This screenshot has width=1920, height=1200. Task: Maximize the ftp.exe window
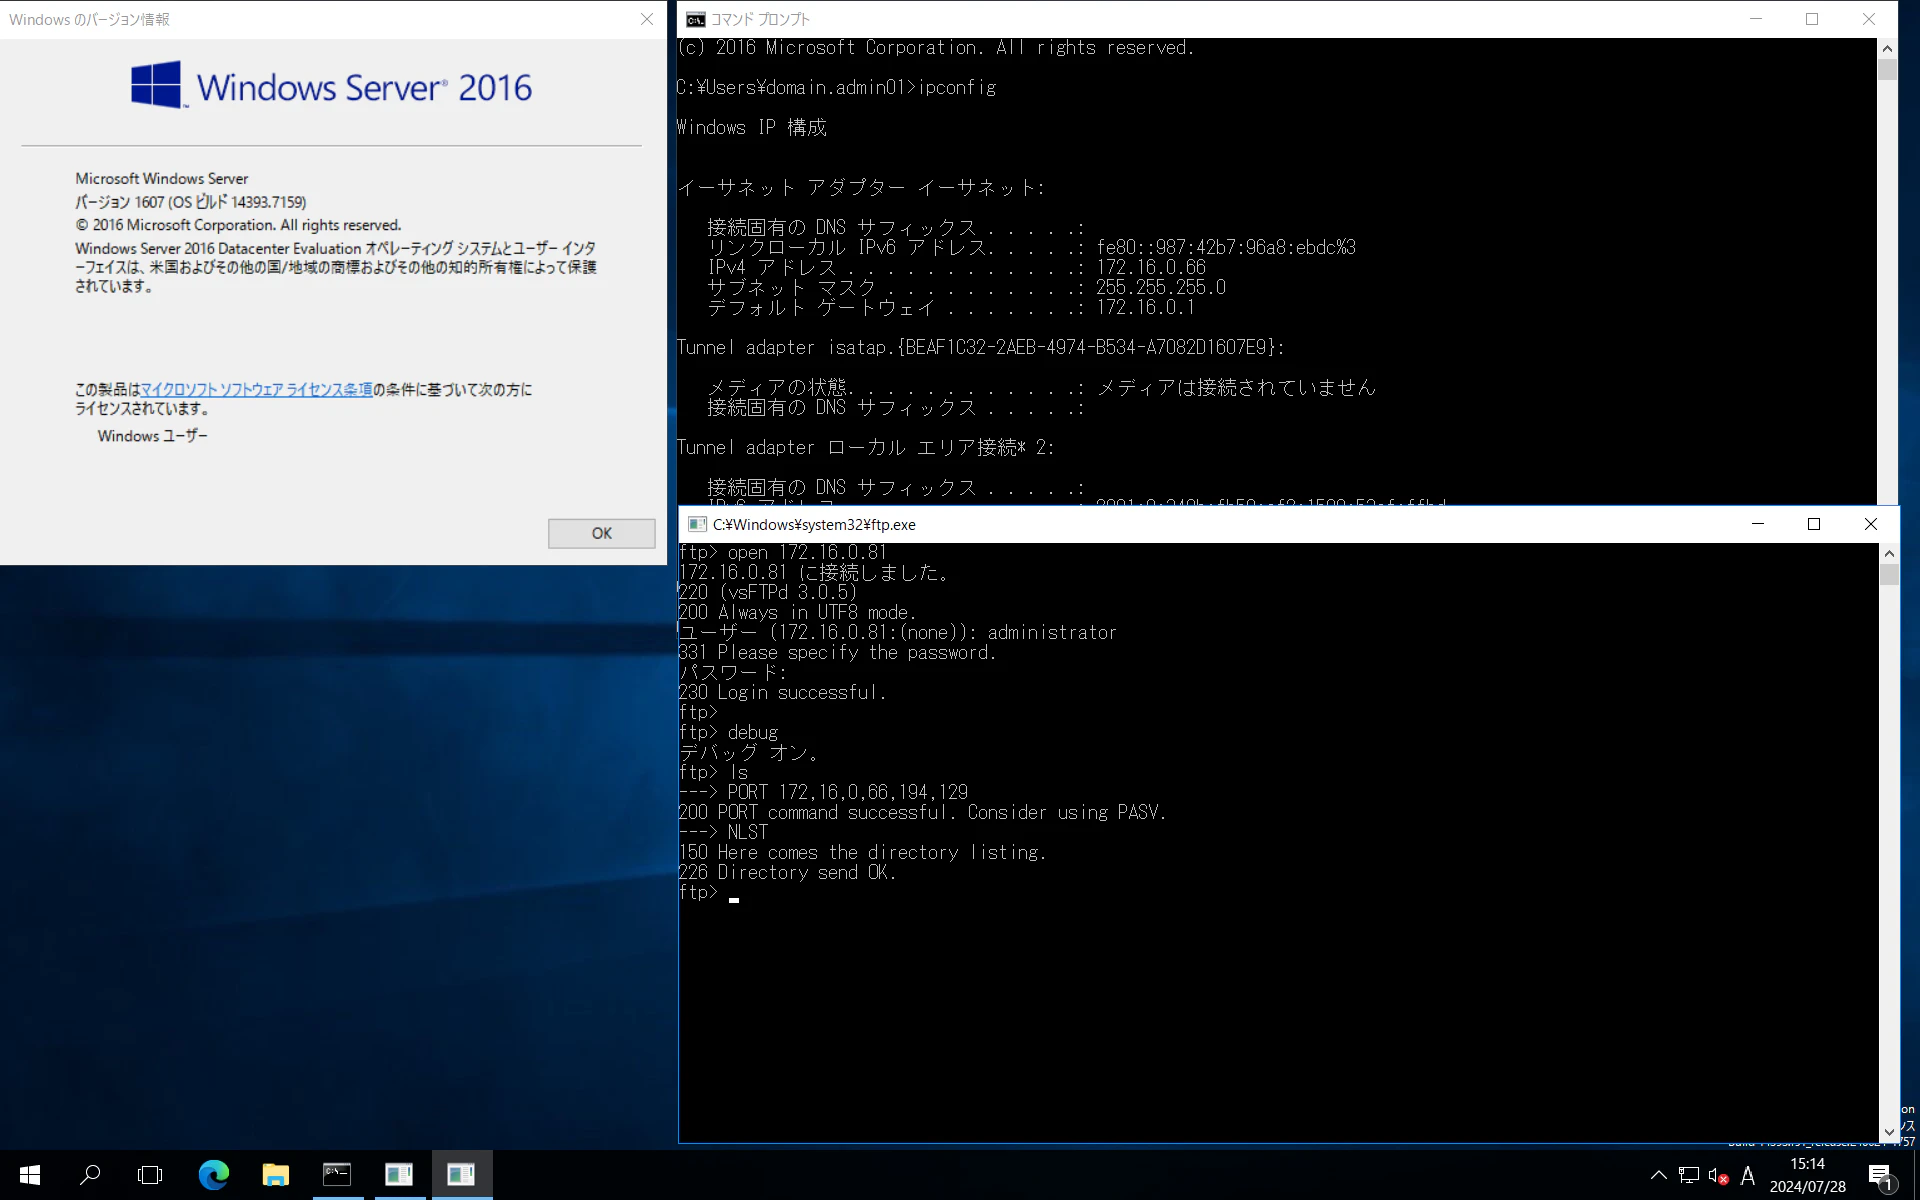tap(1814, 524)
